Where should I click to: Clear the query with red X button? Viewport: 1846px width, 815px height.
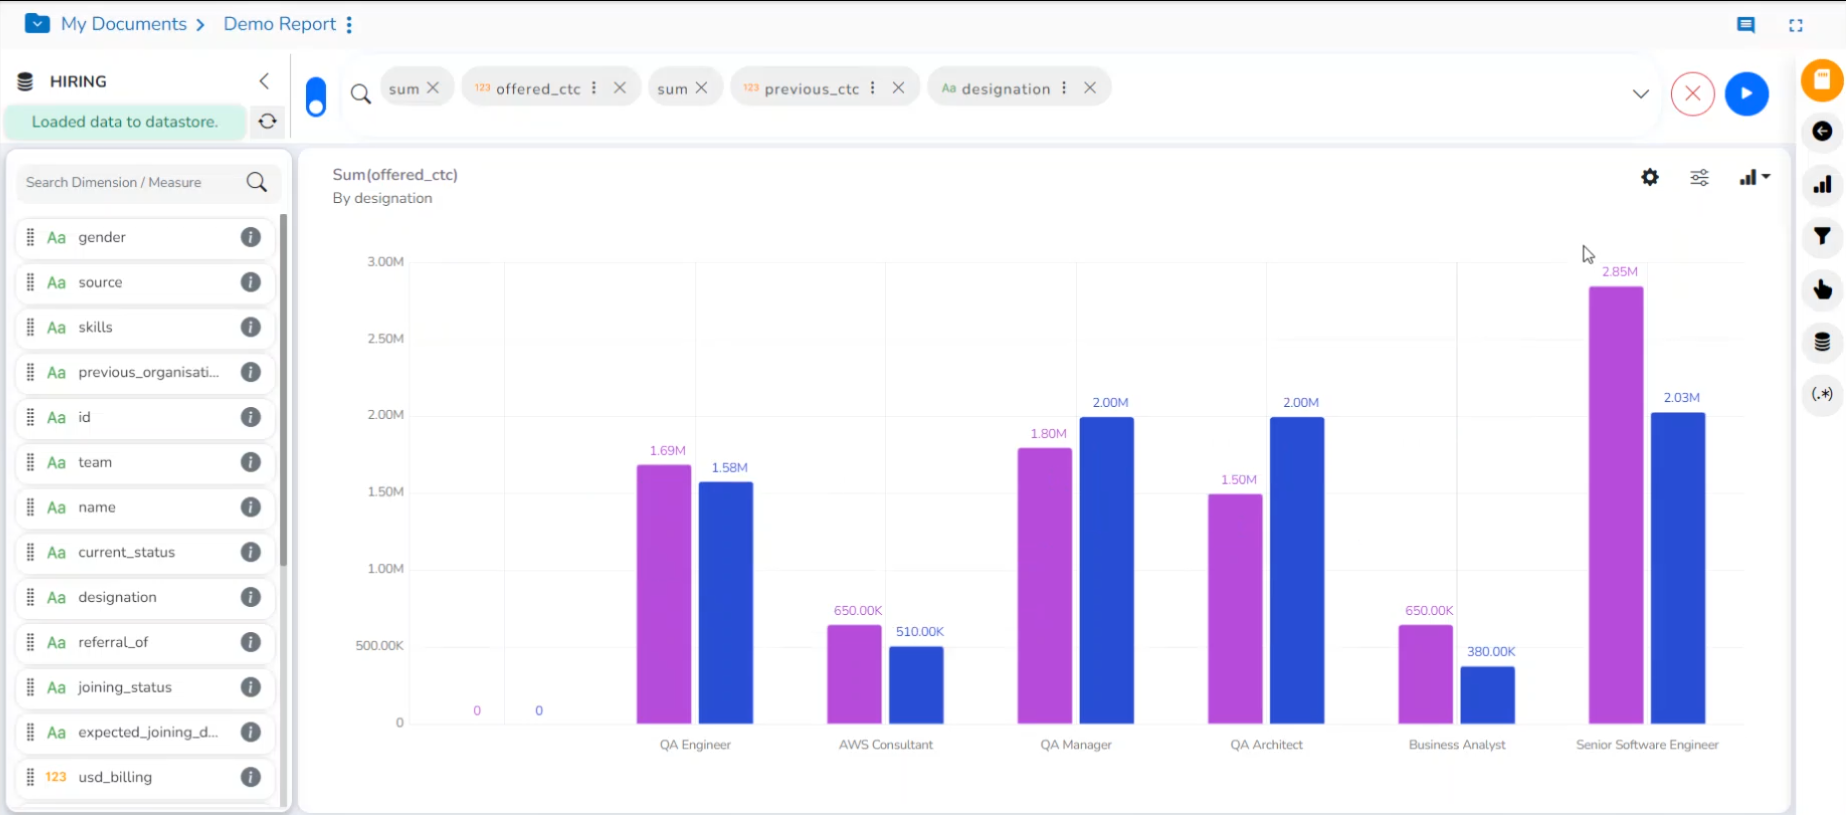[x=1693, y=94]
